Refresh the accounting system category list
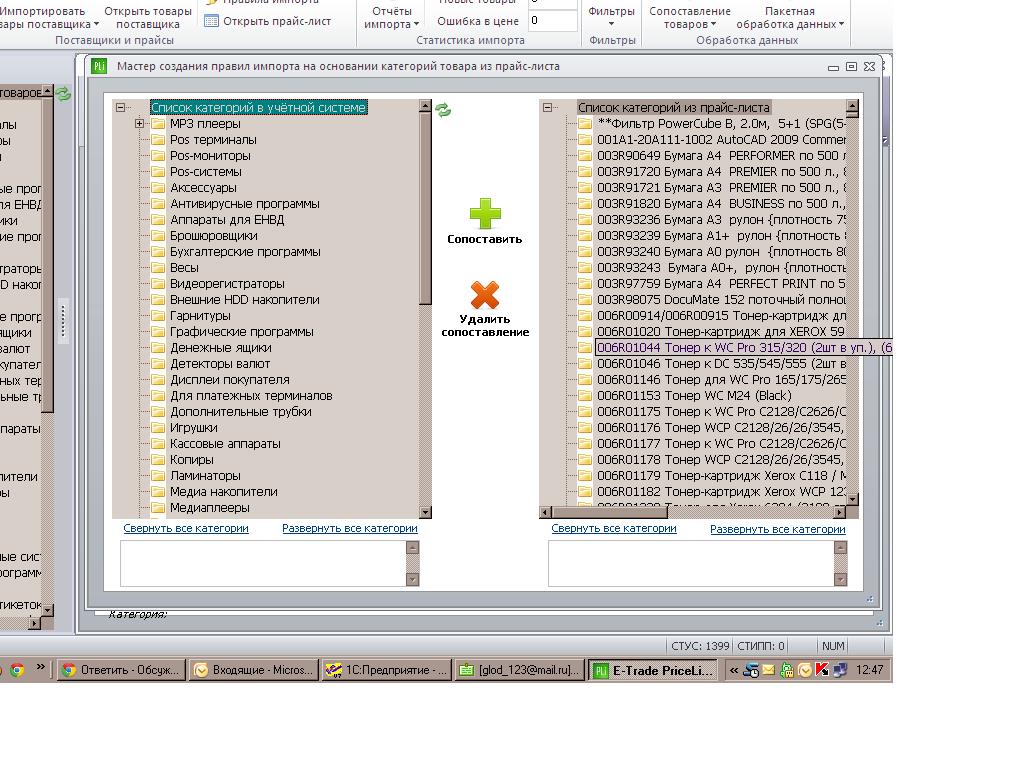The image size is (1024, 768). (x=443, y=110)
